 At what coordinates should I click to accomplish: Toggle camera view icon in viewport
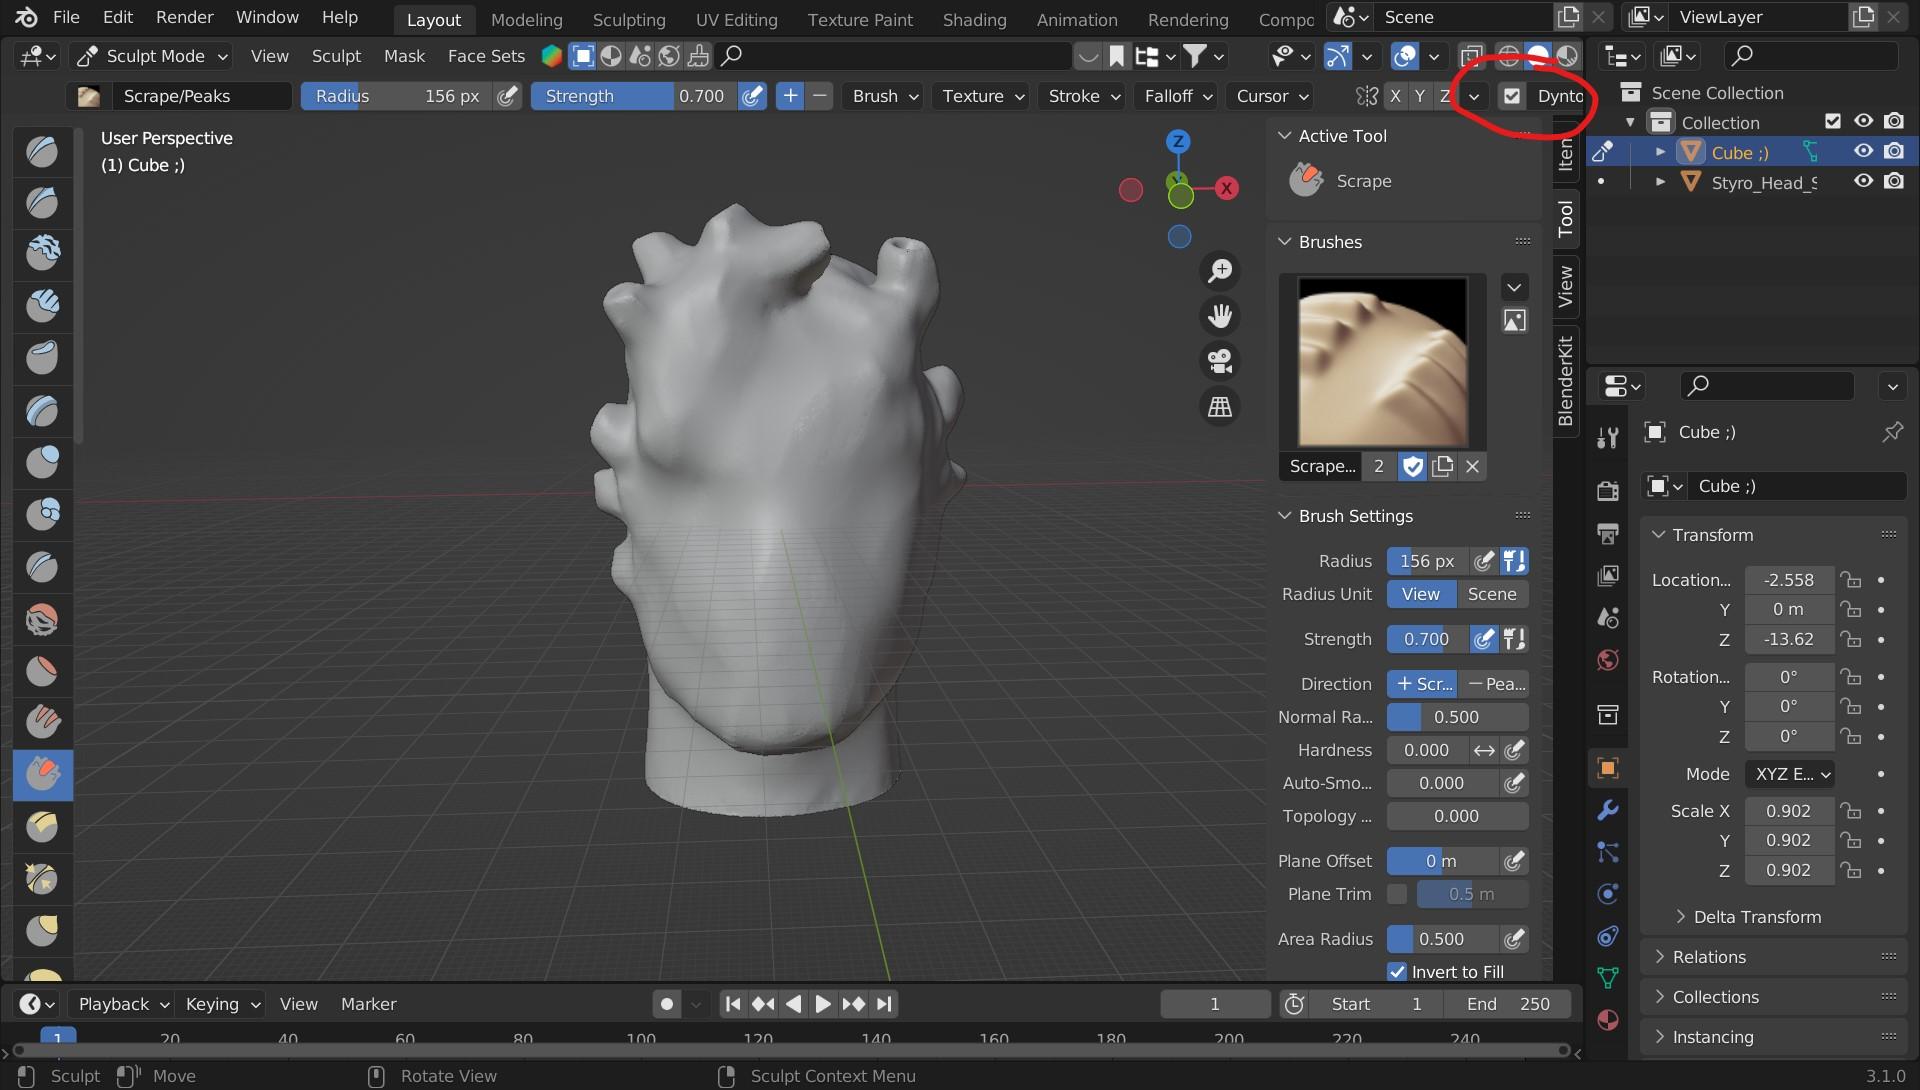click(1220, 361)
